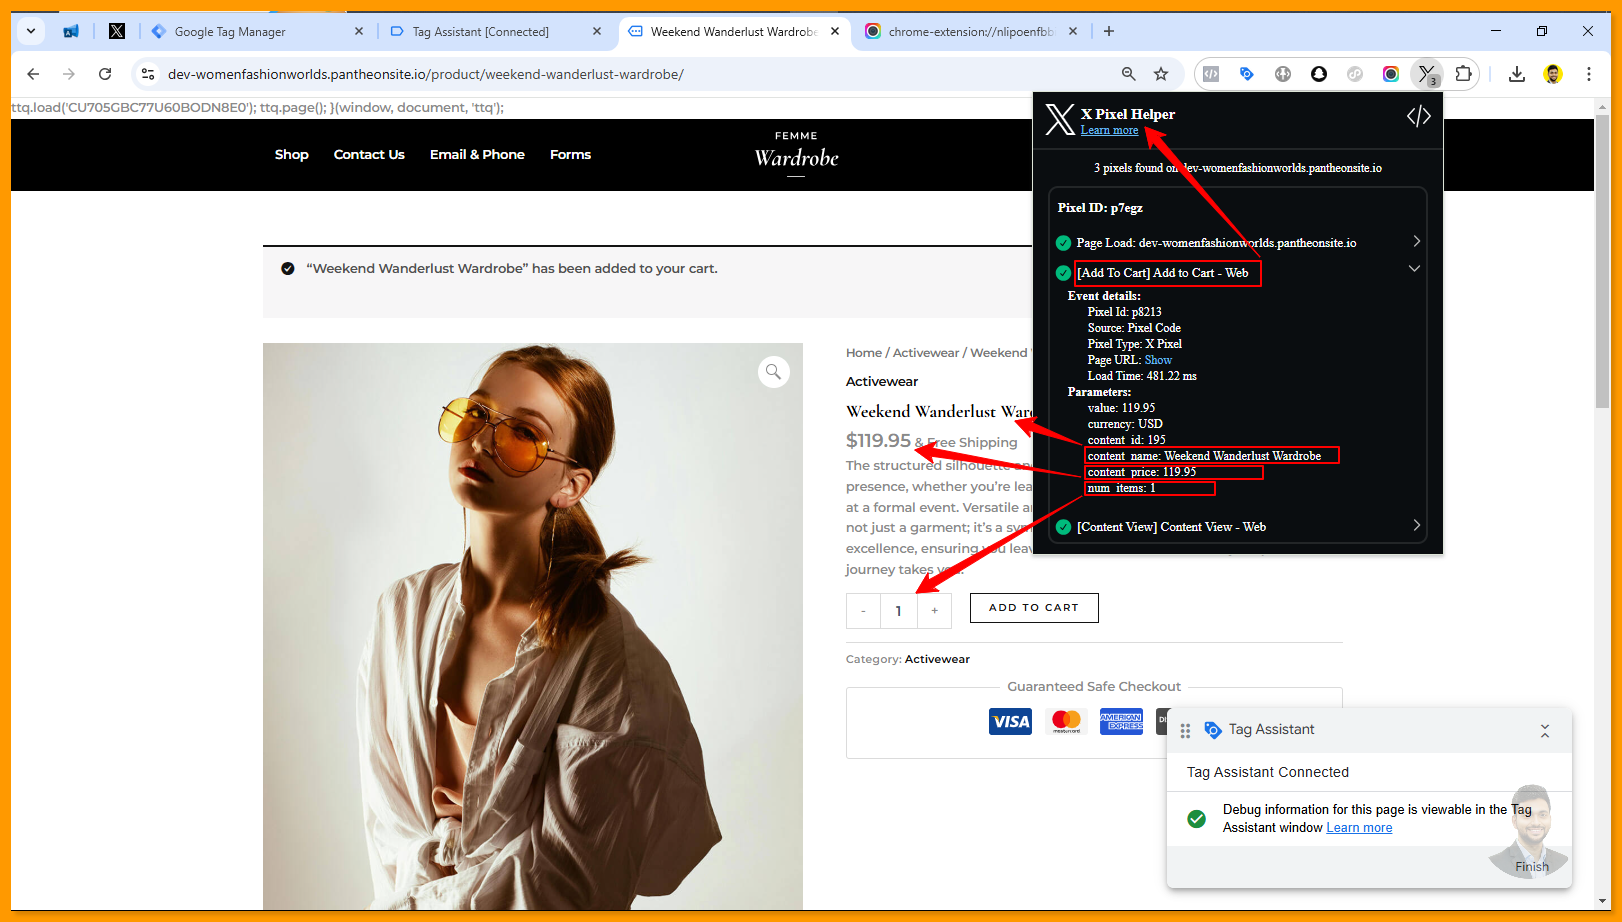The image size is (1622, 922).
Task: Click the X Pixel Helper extension icon
Action: [x=1426, y=74]
